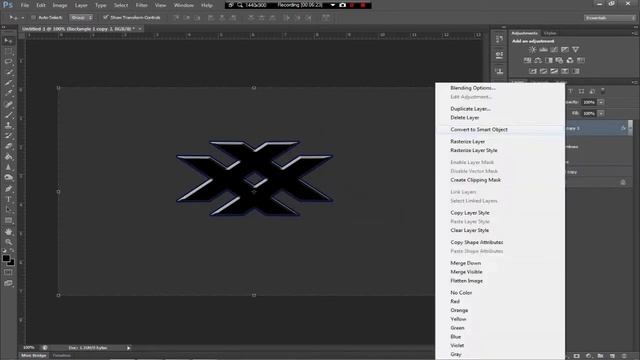640x360 pixels.
Task: Click zoom percentage field in status bar
Action: point(29,348)
